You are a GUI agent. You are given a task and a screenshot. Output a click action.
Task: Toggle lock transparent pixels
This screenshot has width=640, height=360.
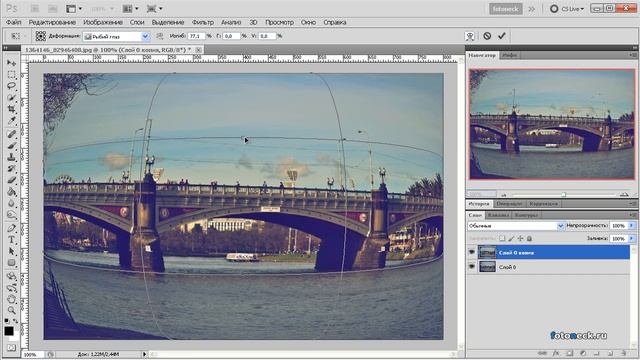coord(502,238)
